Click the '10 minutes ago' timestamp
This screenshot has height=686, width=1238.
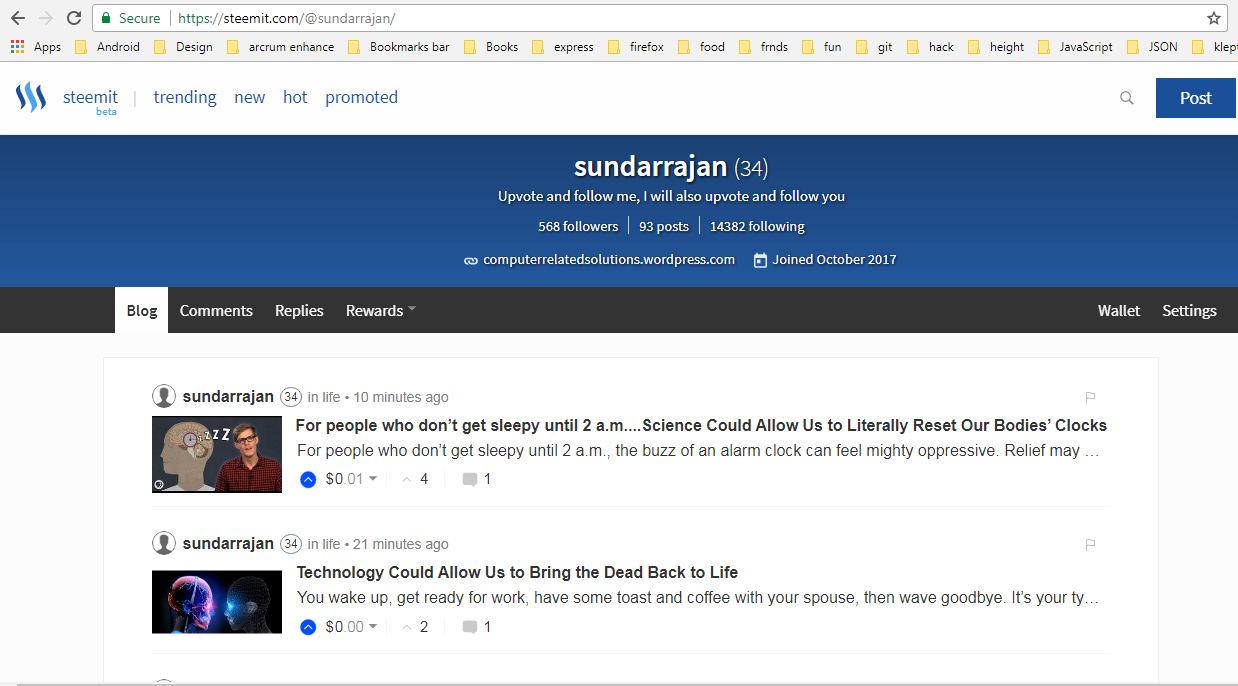401,397
